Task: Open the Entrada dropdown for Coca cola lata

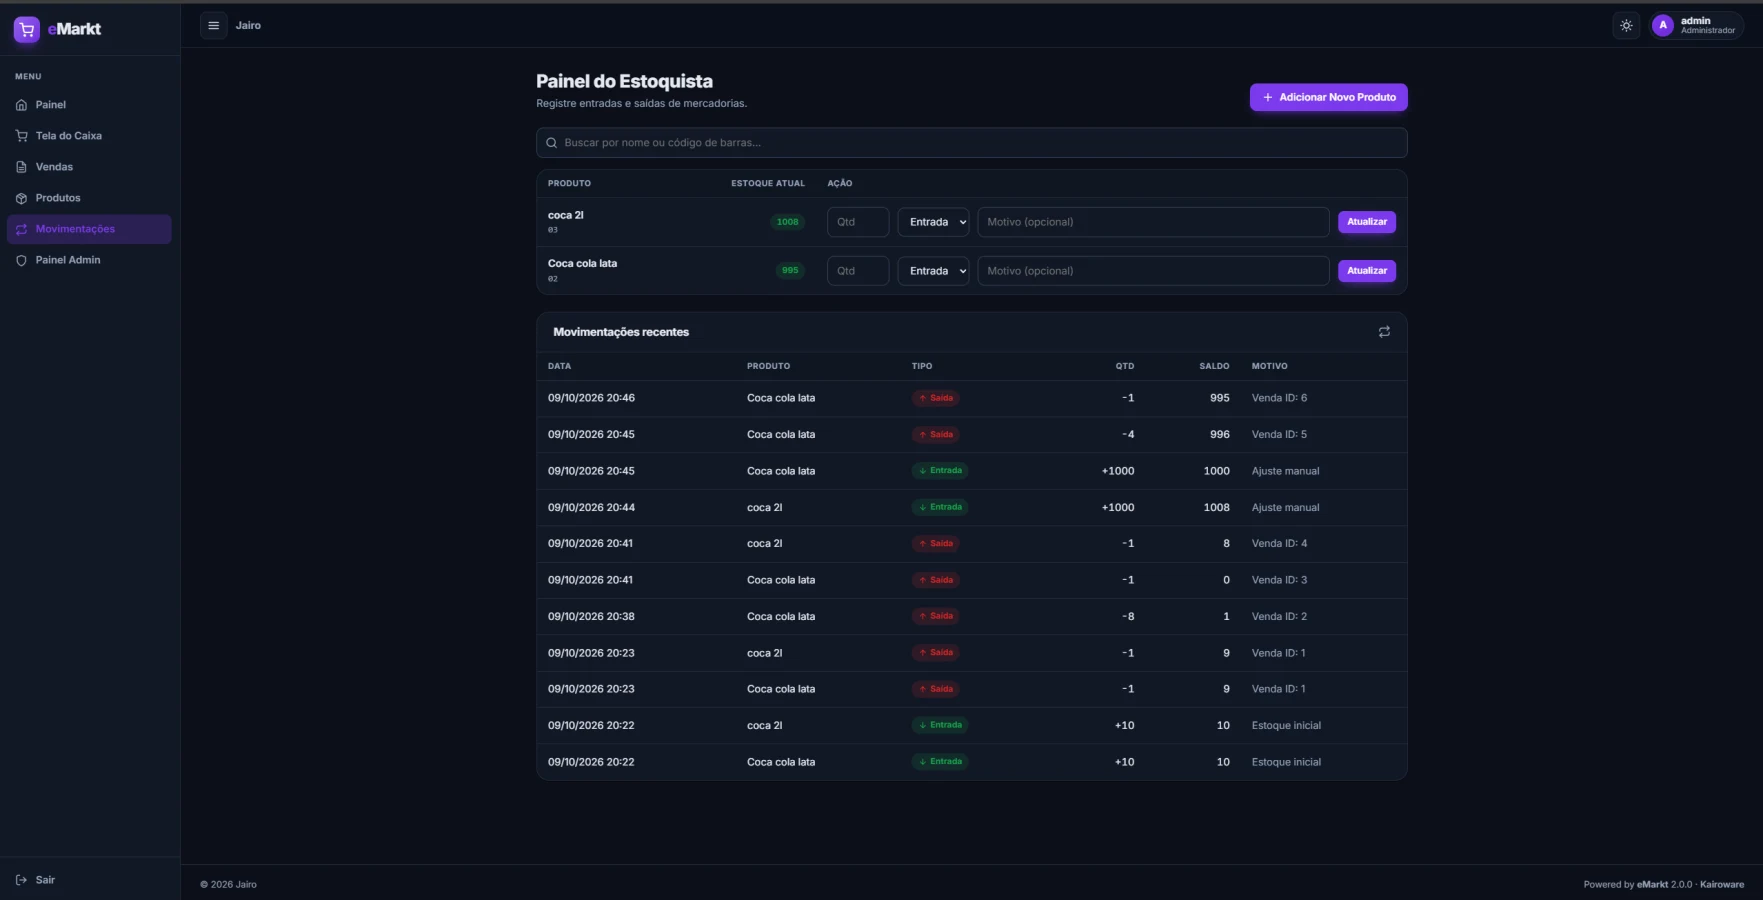Action: coord(933,271)
